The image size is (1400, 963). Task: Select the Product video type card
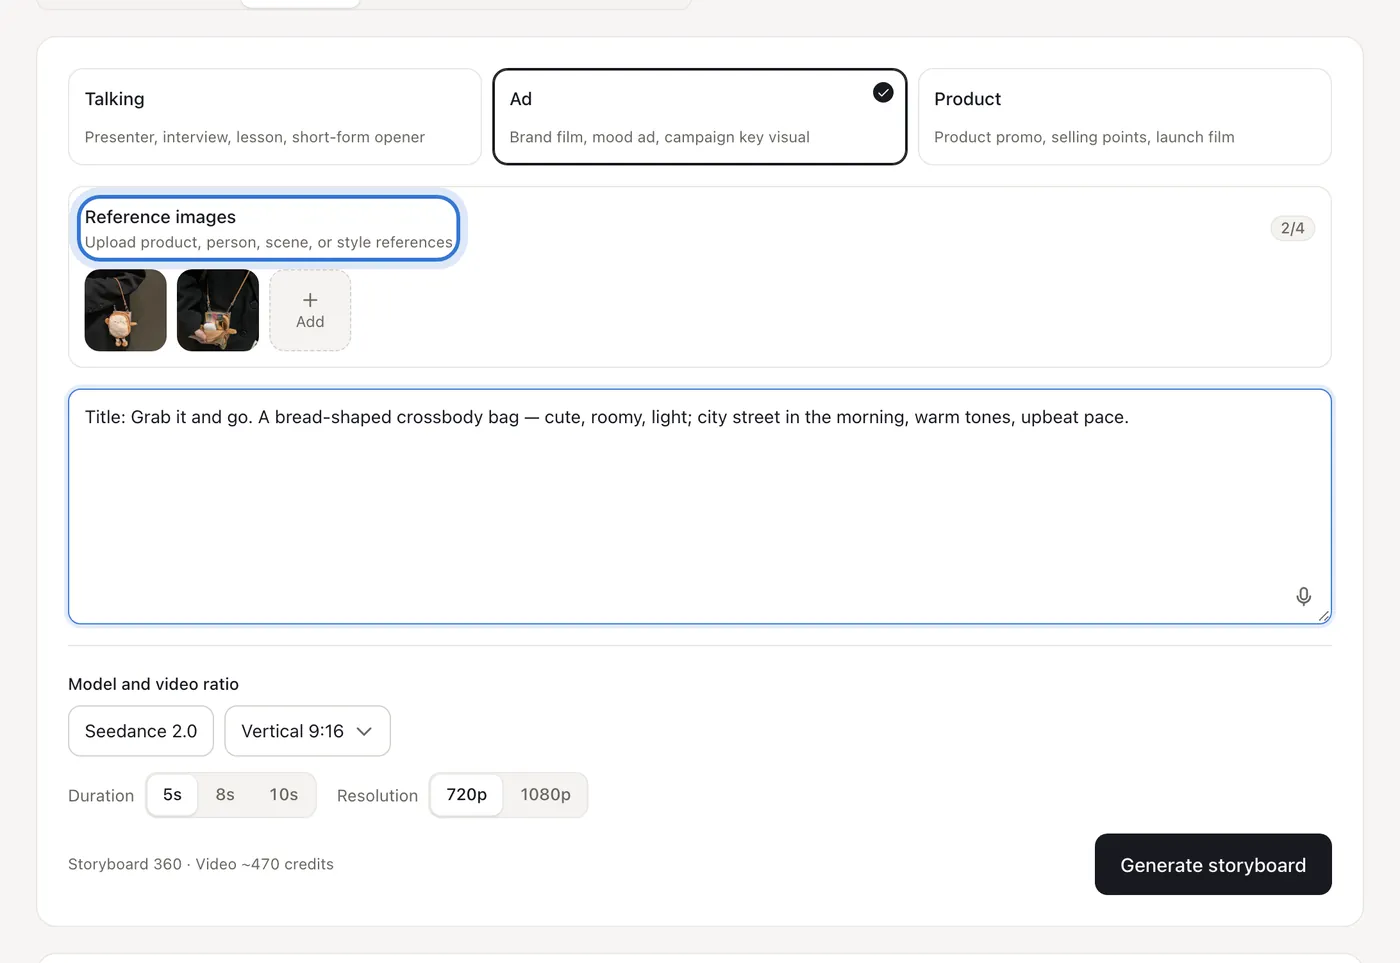1124,117
